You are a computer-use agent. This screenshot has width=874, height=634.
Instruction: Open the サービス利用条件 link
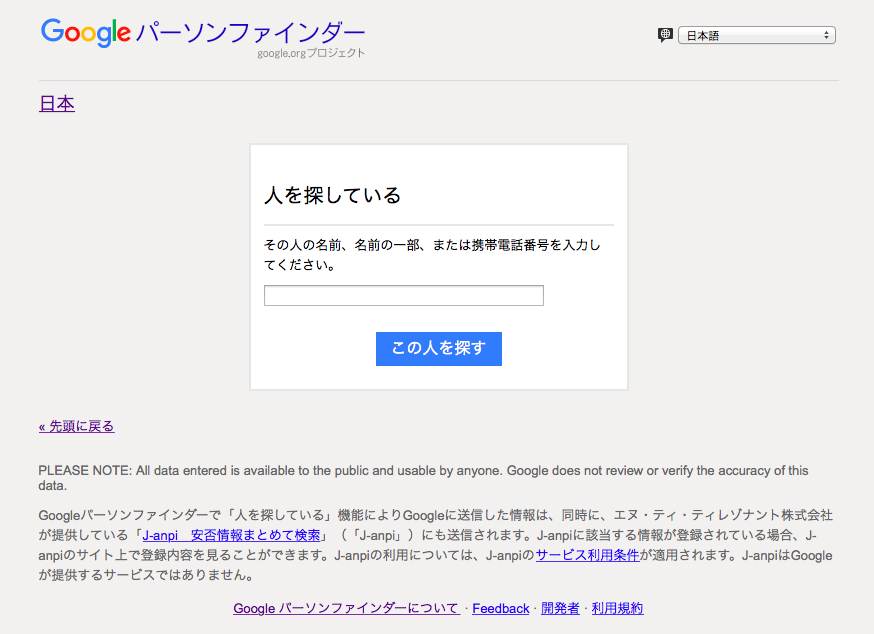pos(587,555)
